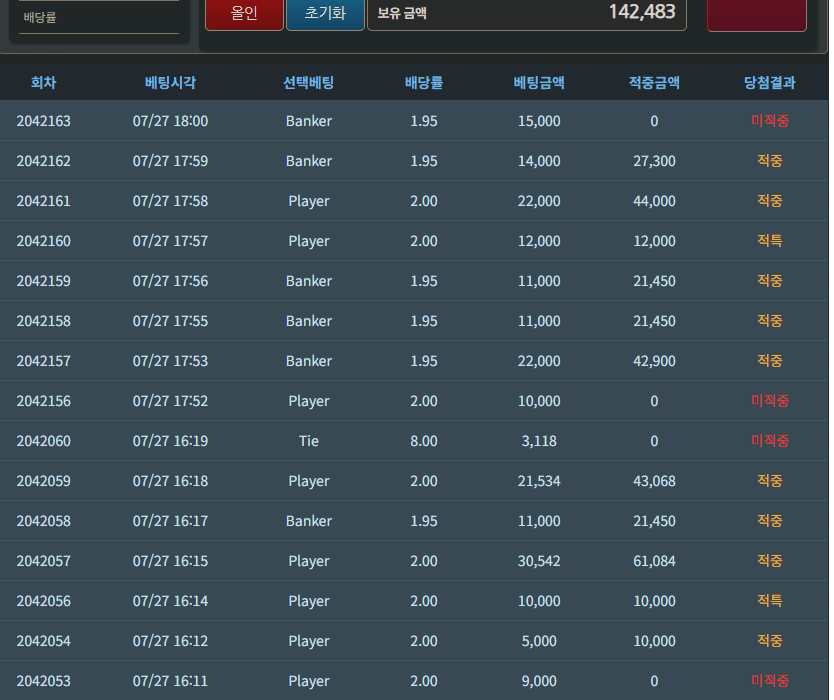Click 미적중 result for round 2042060
This screenshot has width=834, height=700.
770,440
